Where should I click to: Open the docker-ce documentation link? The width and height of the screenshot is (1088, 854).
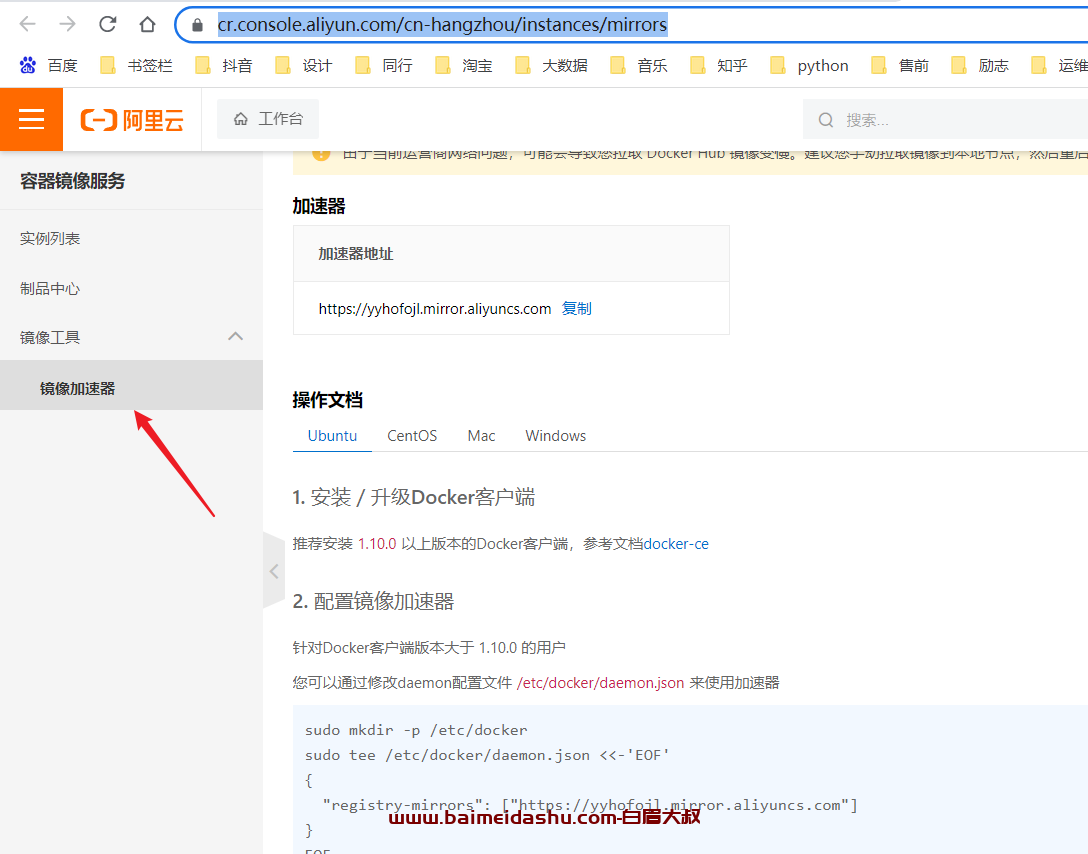pyautogui.click(x=677, y=544)
